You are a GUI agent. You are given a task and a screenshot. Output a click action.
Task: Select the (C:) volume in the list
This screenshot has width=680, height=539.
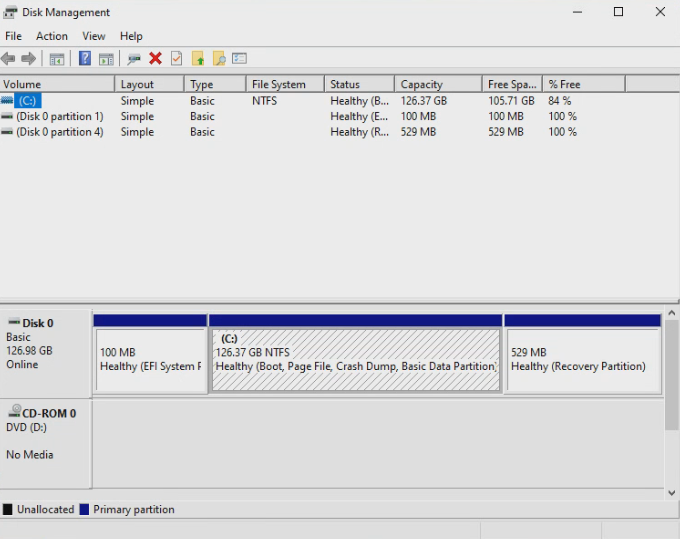[28, 101]
